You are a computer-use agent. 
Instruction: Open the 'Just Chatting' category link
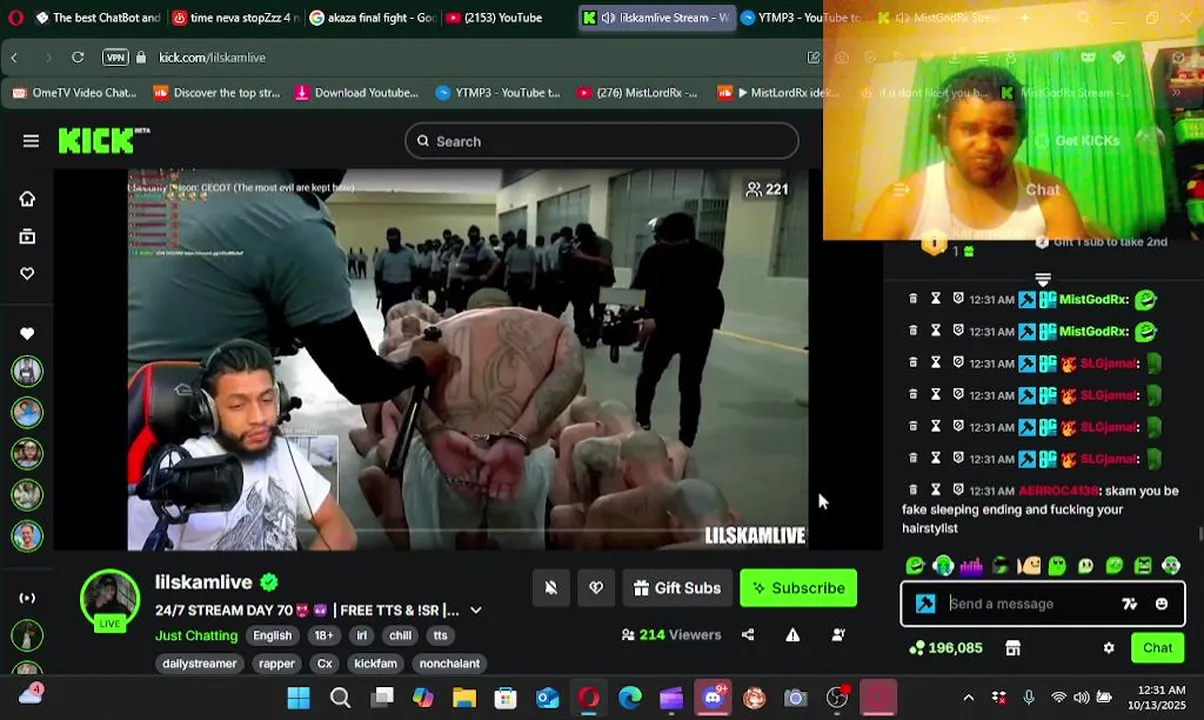196,635
